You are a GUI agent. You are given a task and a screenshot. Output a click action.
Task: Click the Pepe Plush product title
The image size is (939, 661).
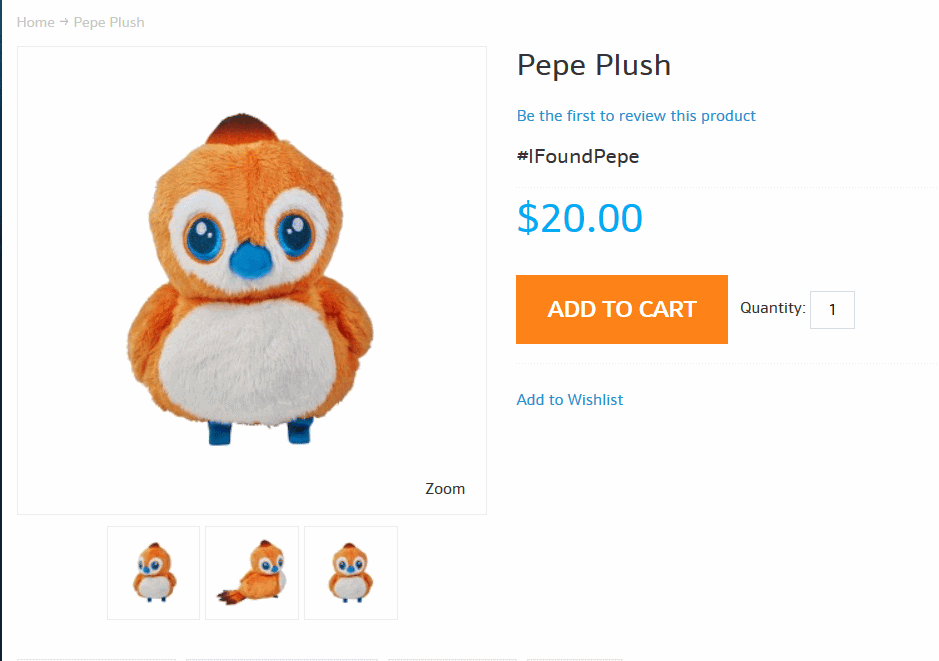(x=594, y=66)
